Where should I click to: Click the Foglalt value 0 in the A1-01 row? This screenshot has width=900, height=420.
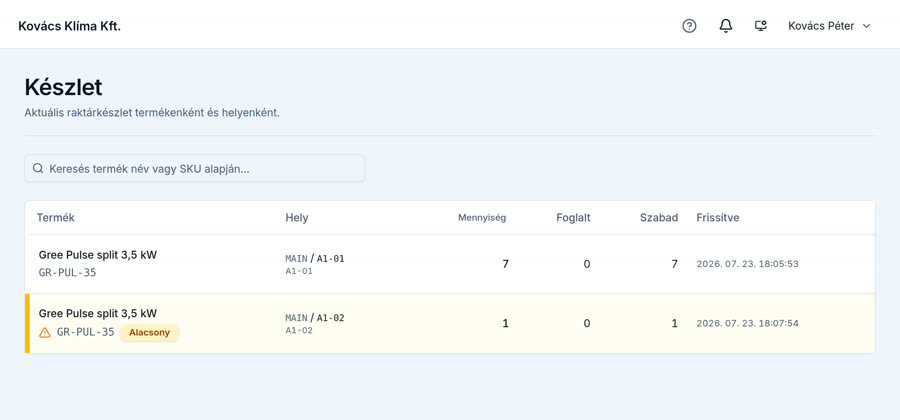click(x=587, y=264)
